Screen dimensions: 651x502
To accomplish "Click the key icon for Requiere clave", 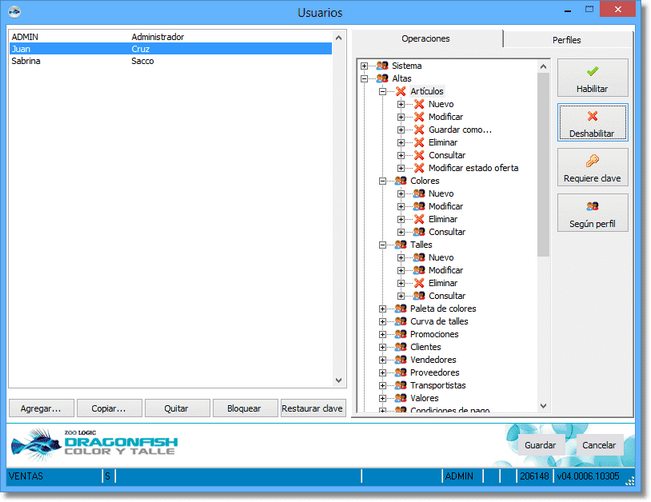I will [592, 161].
